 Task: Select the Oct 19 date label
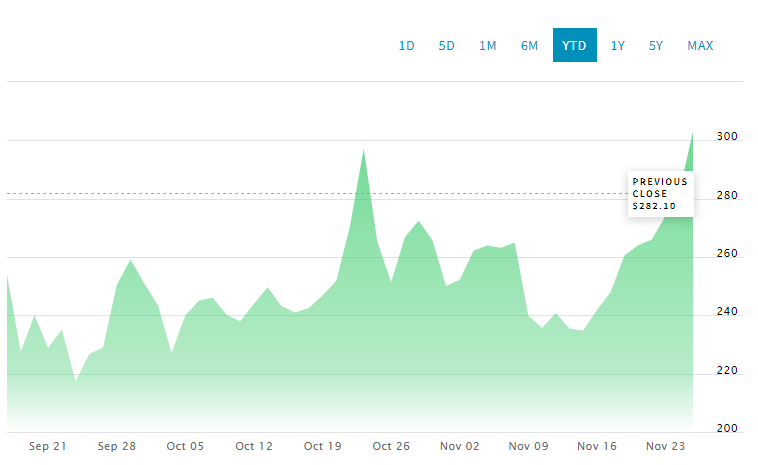click(323, 446)
